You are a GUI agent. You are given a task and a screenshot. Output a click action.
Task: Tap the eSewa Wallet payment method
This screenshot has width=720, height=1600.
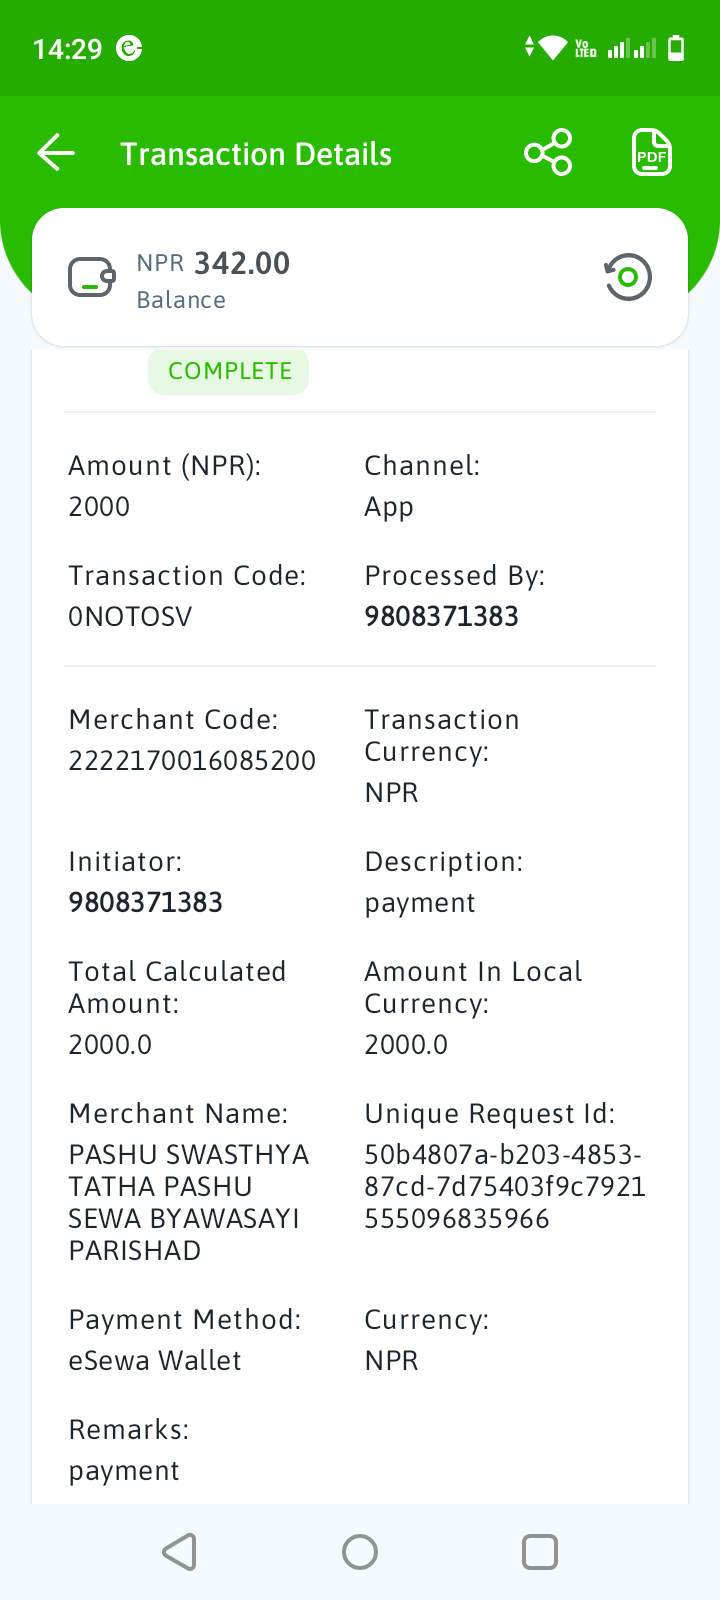pos(155,1360)
